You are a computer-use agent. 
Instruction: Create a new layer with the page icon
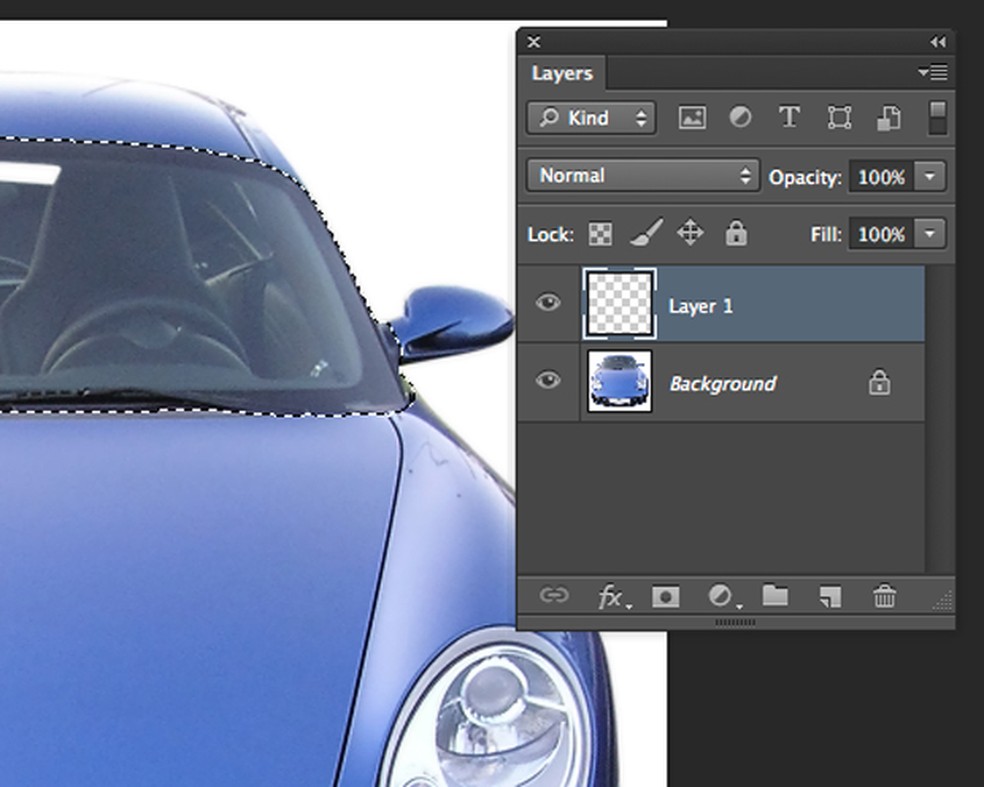829,597
